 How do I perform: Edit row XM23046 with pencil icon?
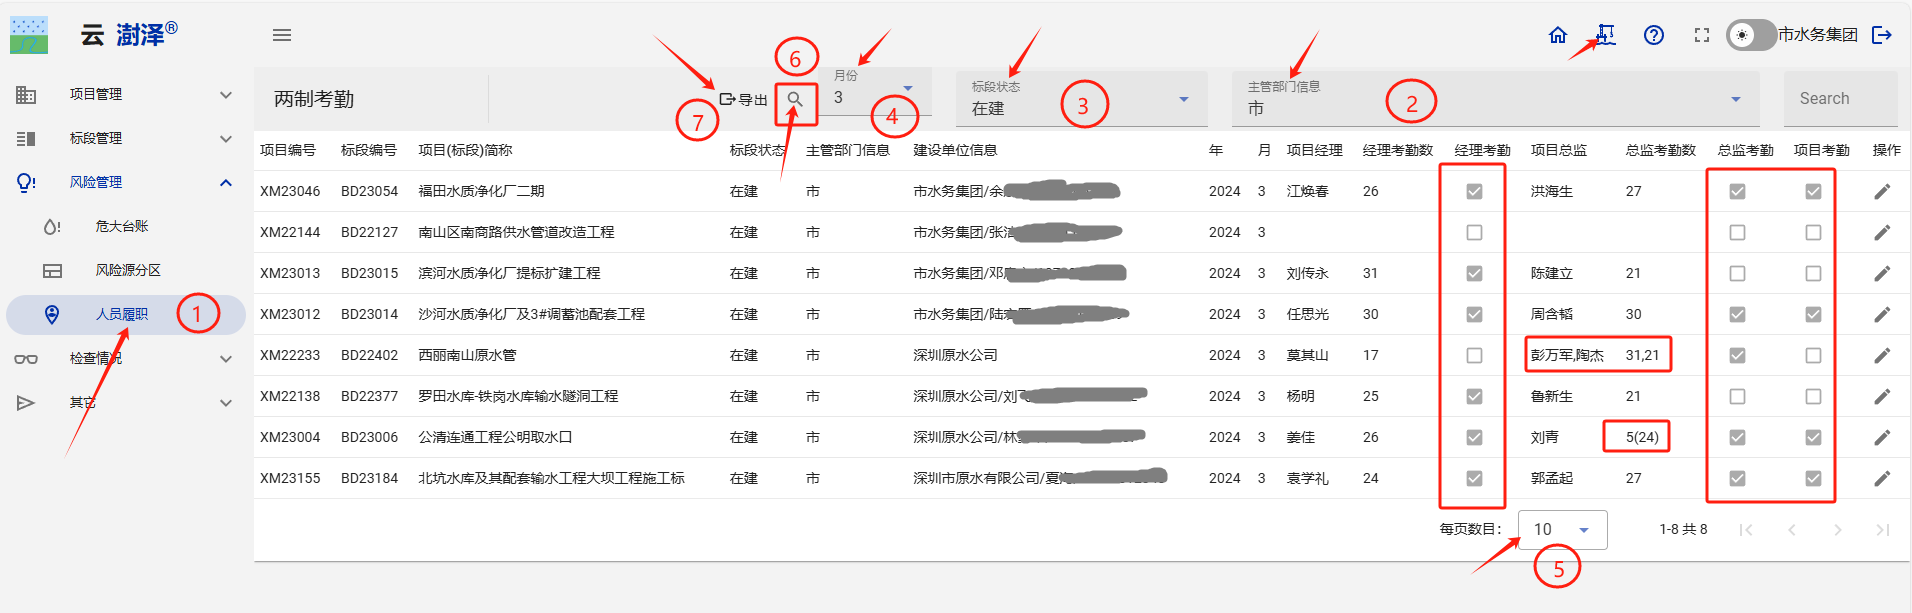click(x=1881, y=191)
